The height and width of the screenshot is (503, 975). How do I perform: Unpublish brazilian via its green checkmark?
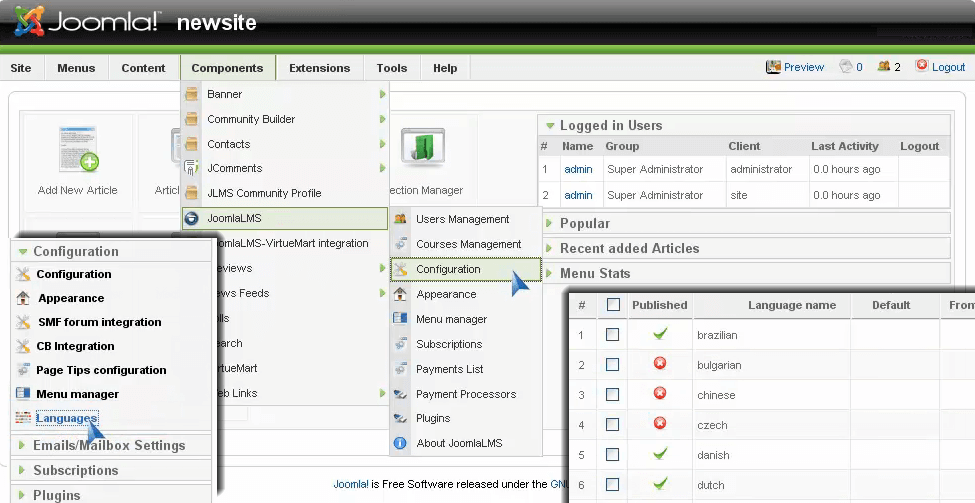[x=660, y=334]
